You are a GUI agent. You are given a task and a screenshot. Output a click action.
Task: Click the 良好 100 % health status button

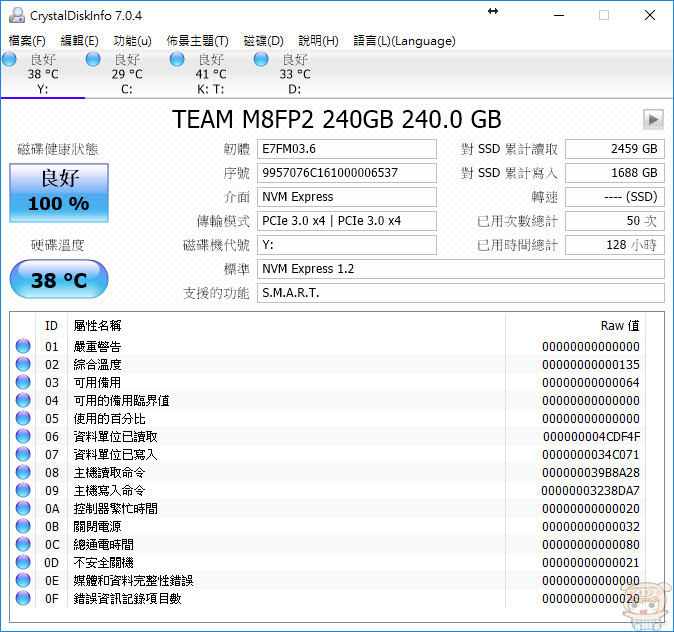[59, 192]
